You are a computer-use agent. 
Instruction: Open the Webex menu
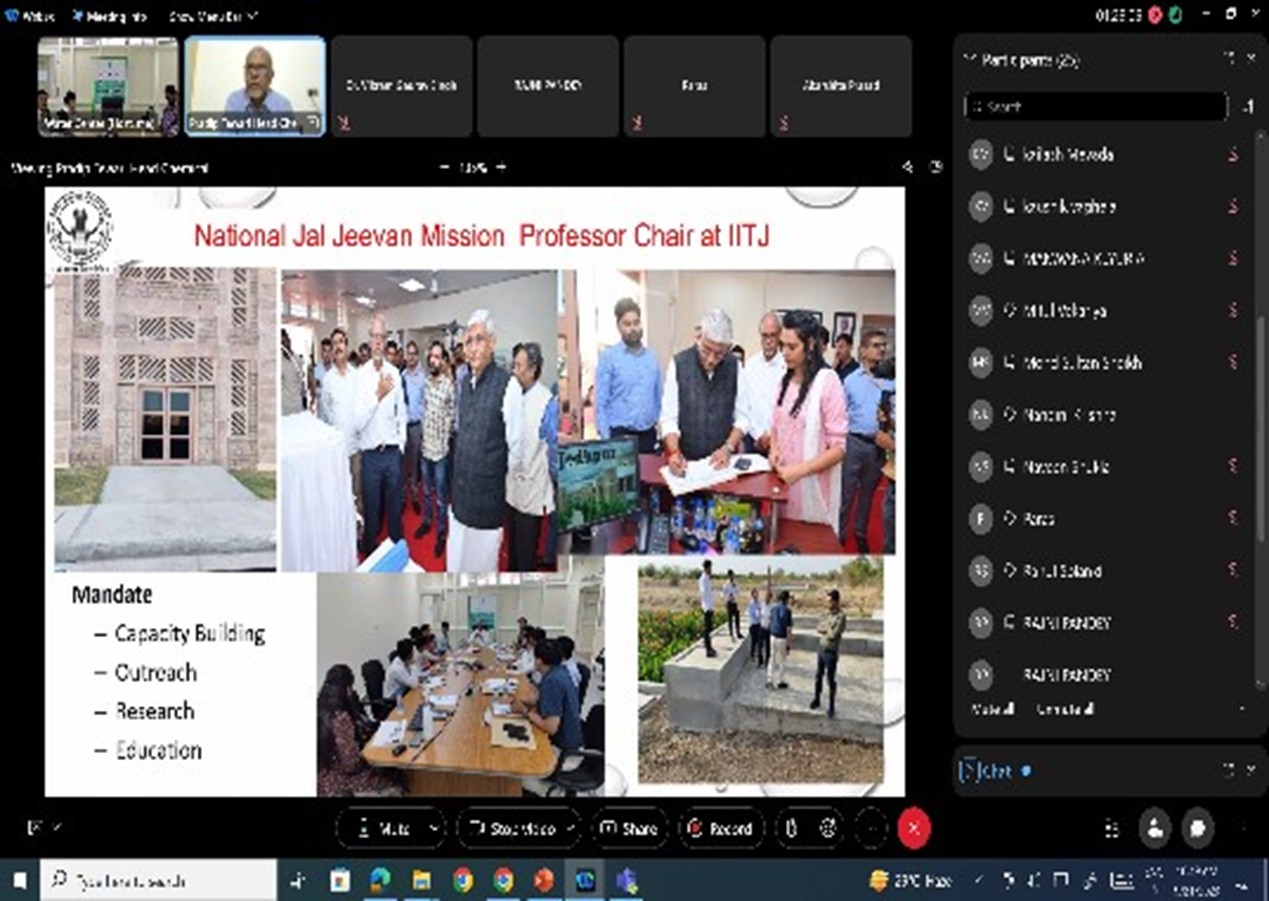[30, 15]
